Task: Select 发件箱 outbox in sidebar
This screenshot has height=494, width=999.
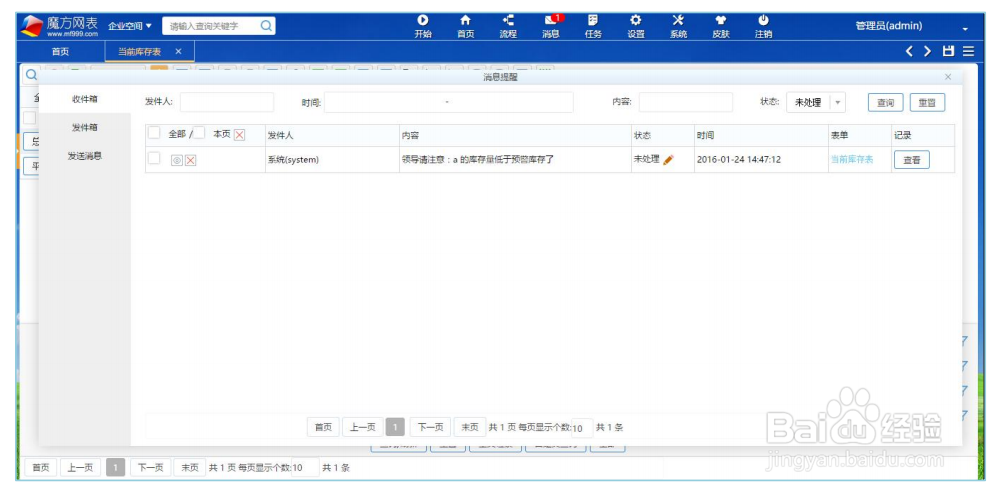Action: point(85,127)
